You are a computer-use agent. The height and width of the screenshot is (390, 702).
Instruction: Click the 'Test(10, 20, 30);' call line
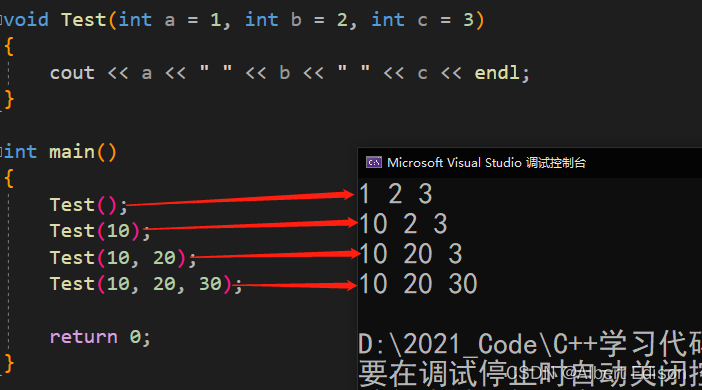click(x=146, y=284)
